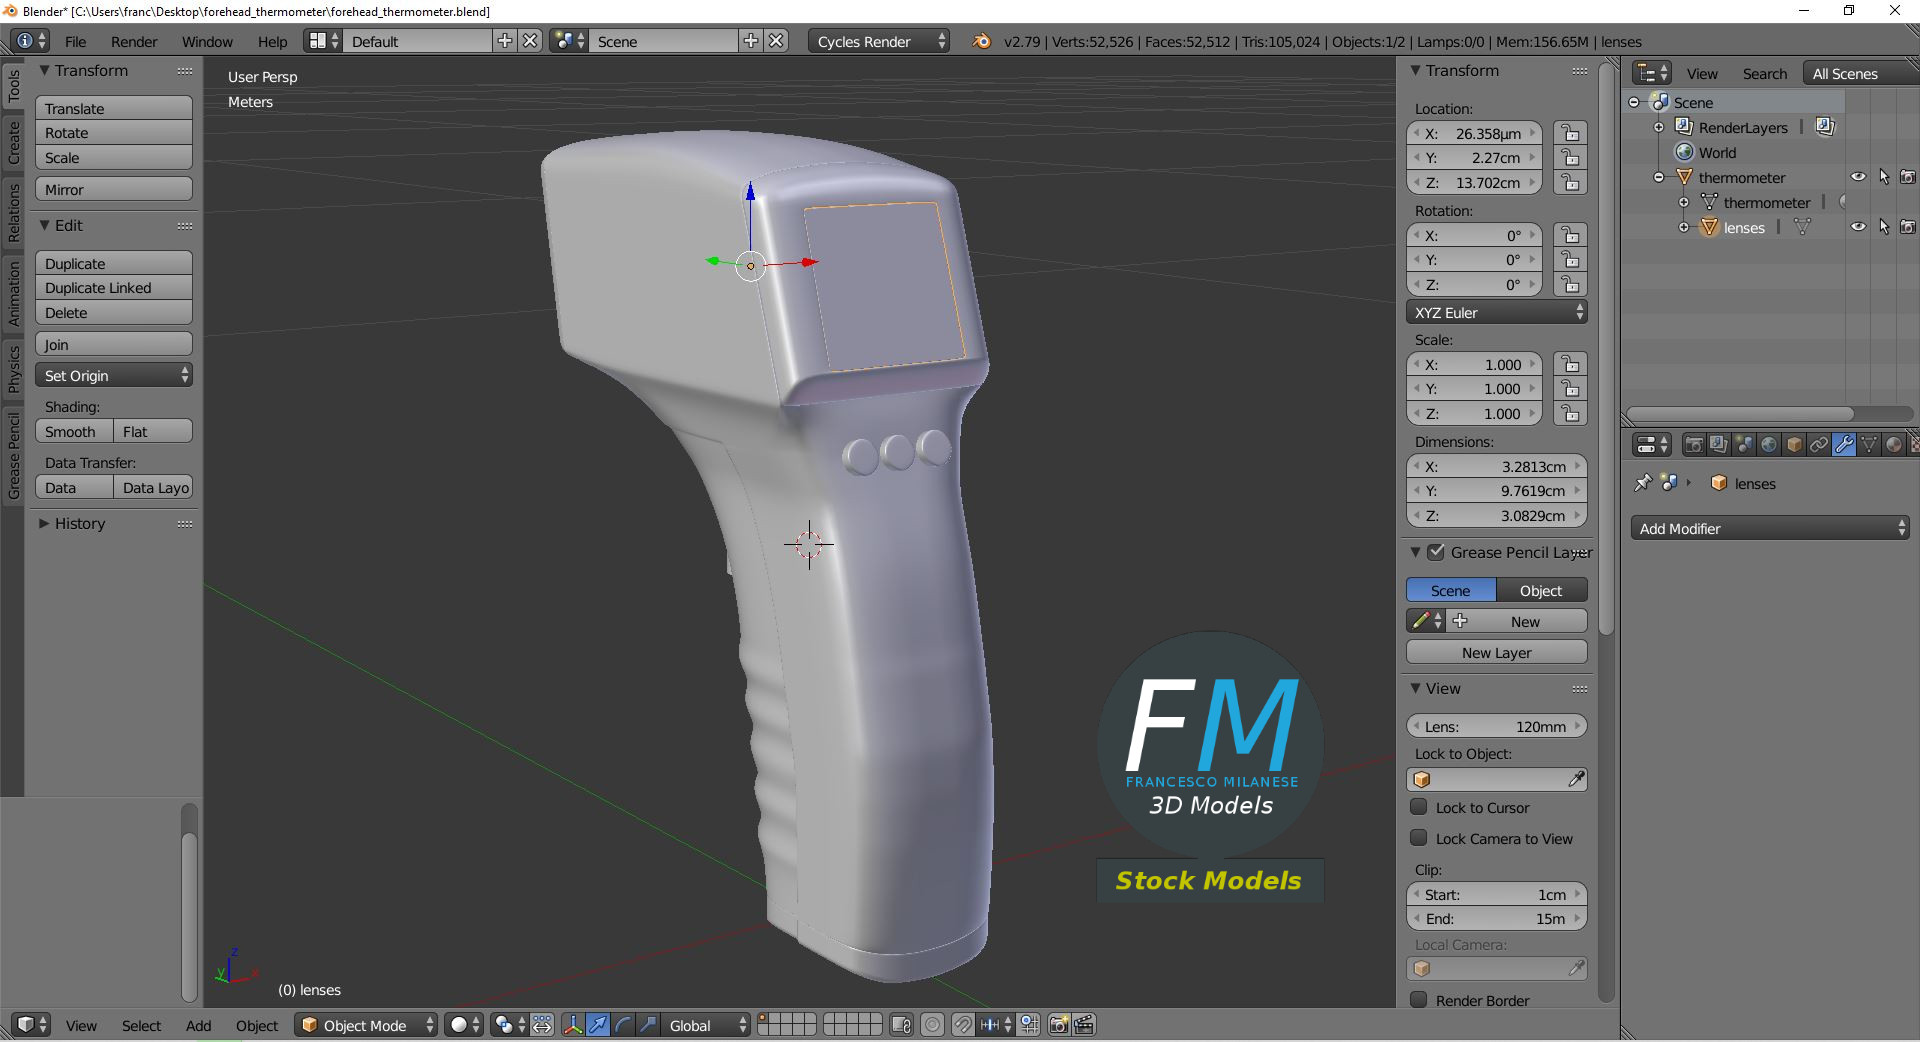Click the add new screen layout plus icon
The height and width of the screenshot is (1042, 1920).
pos(505,41)
